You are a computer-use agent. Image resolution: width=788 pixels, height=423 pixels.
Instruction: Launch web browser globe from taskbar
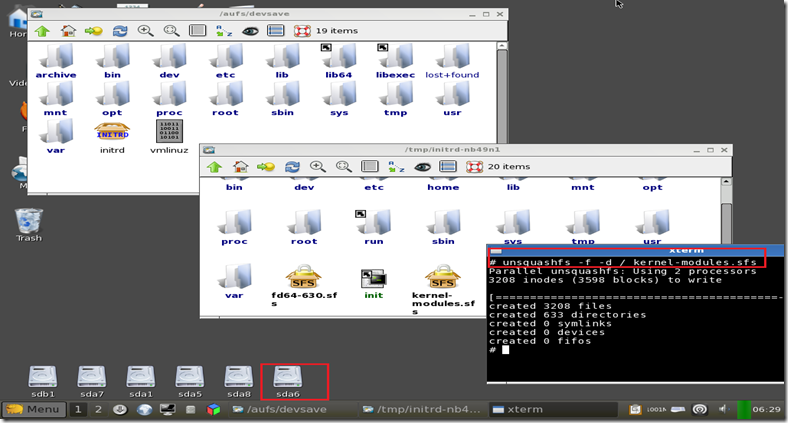click(x=144, y=409)
